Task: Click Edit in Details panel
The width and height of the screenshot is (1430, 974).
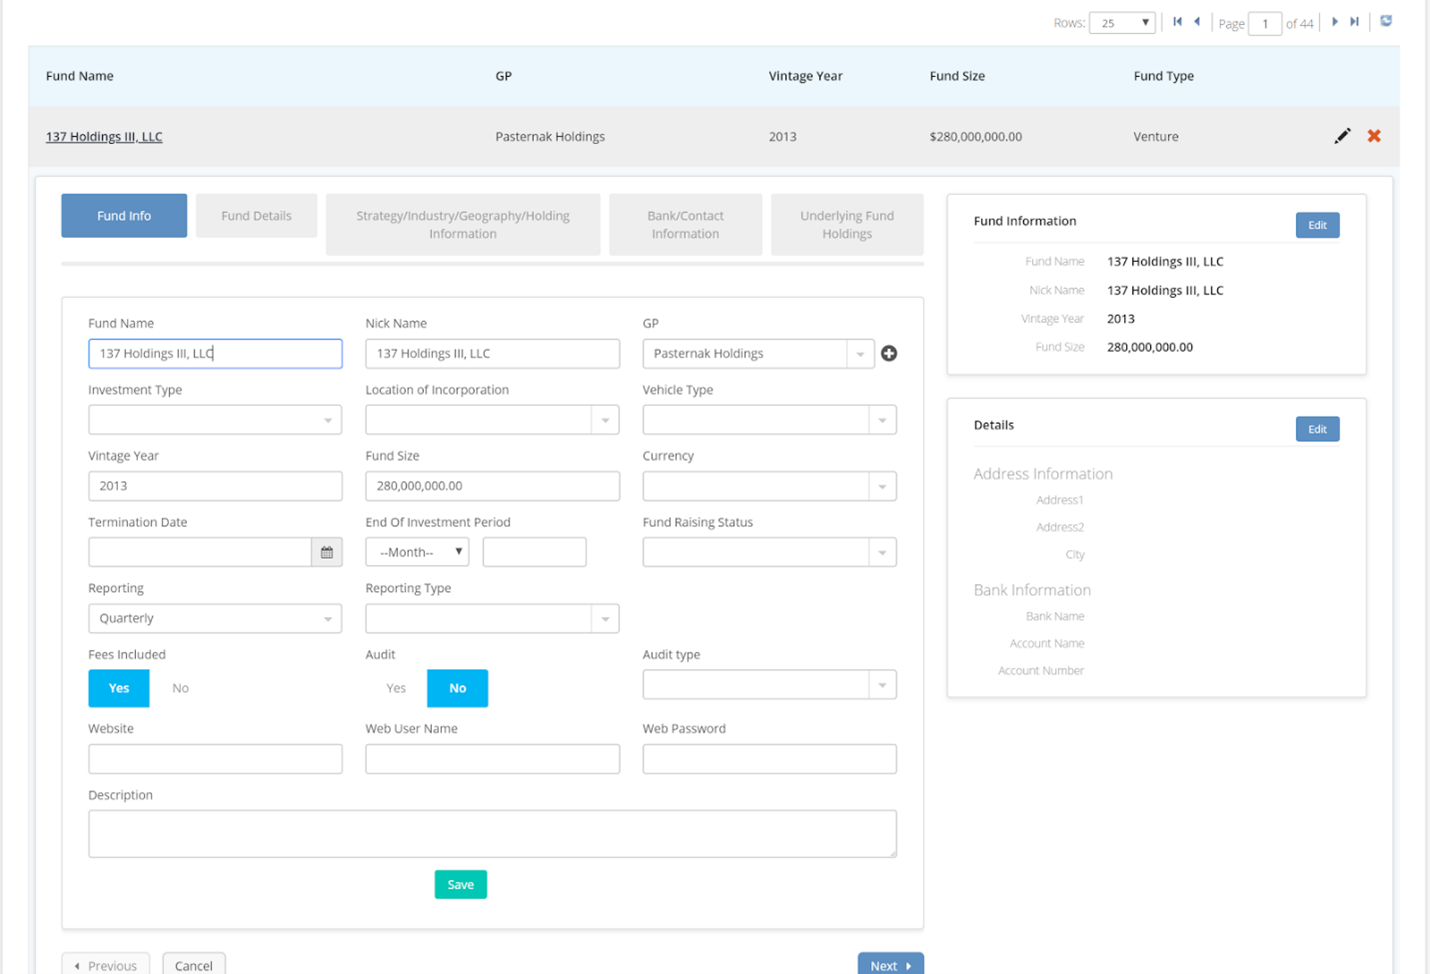Action: point(1317,429)
